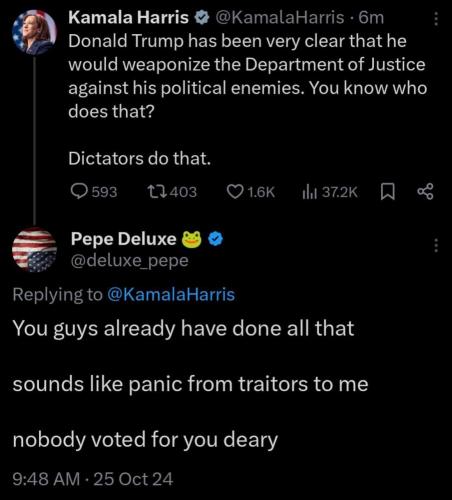This screenshot has width=452, height=500.
Task: Open Kamala Harris profile picture
Action: [34, 32]
